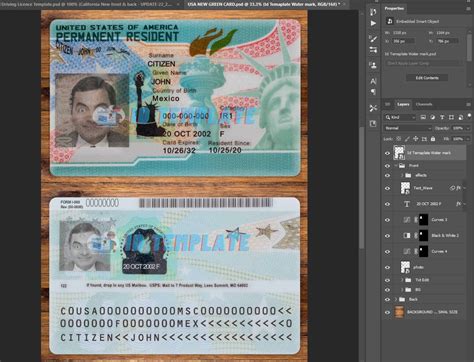Open the Kind filter dropdown
The width and height of the screenshot is (474, 362).
tap(400, 117)
